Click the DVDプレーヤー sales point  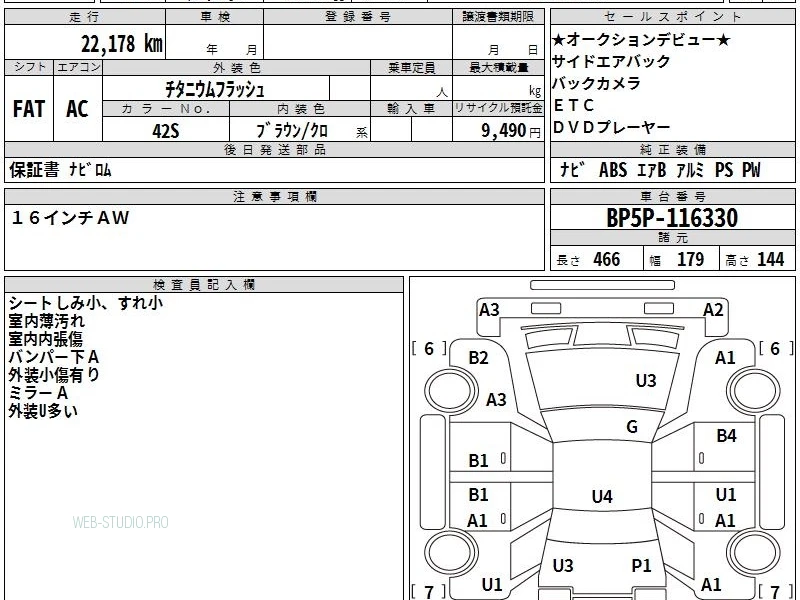click(611, 127)
